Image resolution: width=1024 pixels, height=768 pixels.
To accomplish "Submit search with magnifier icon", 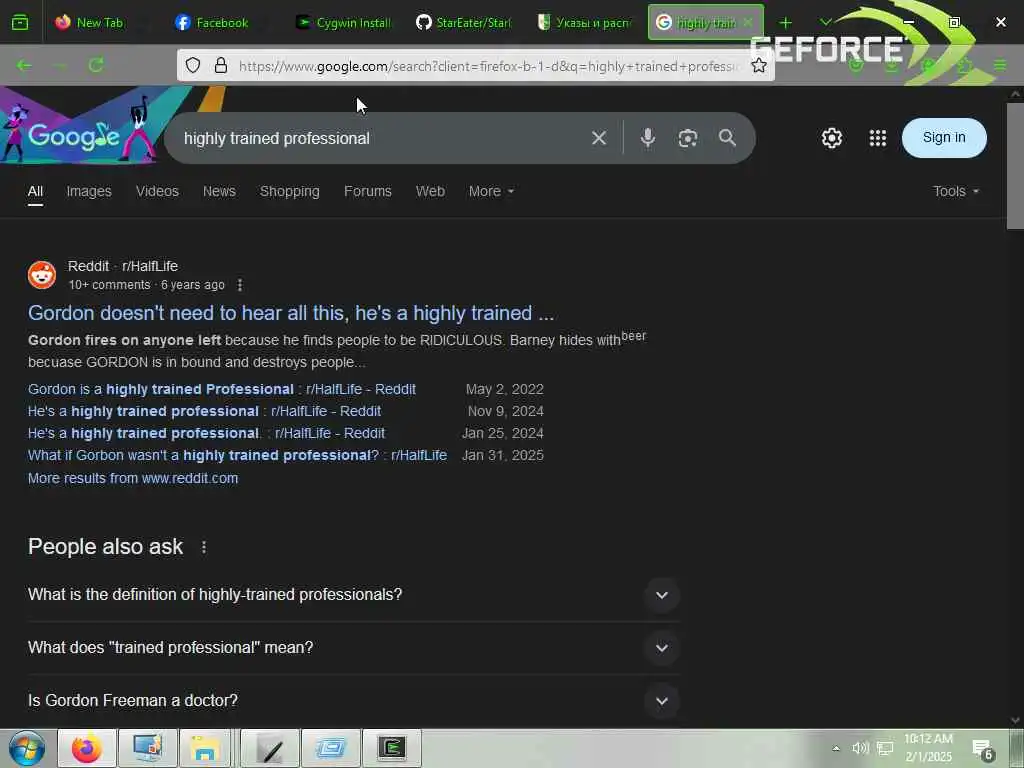I will (727, 138).
